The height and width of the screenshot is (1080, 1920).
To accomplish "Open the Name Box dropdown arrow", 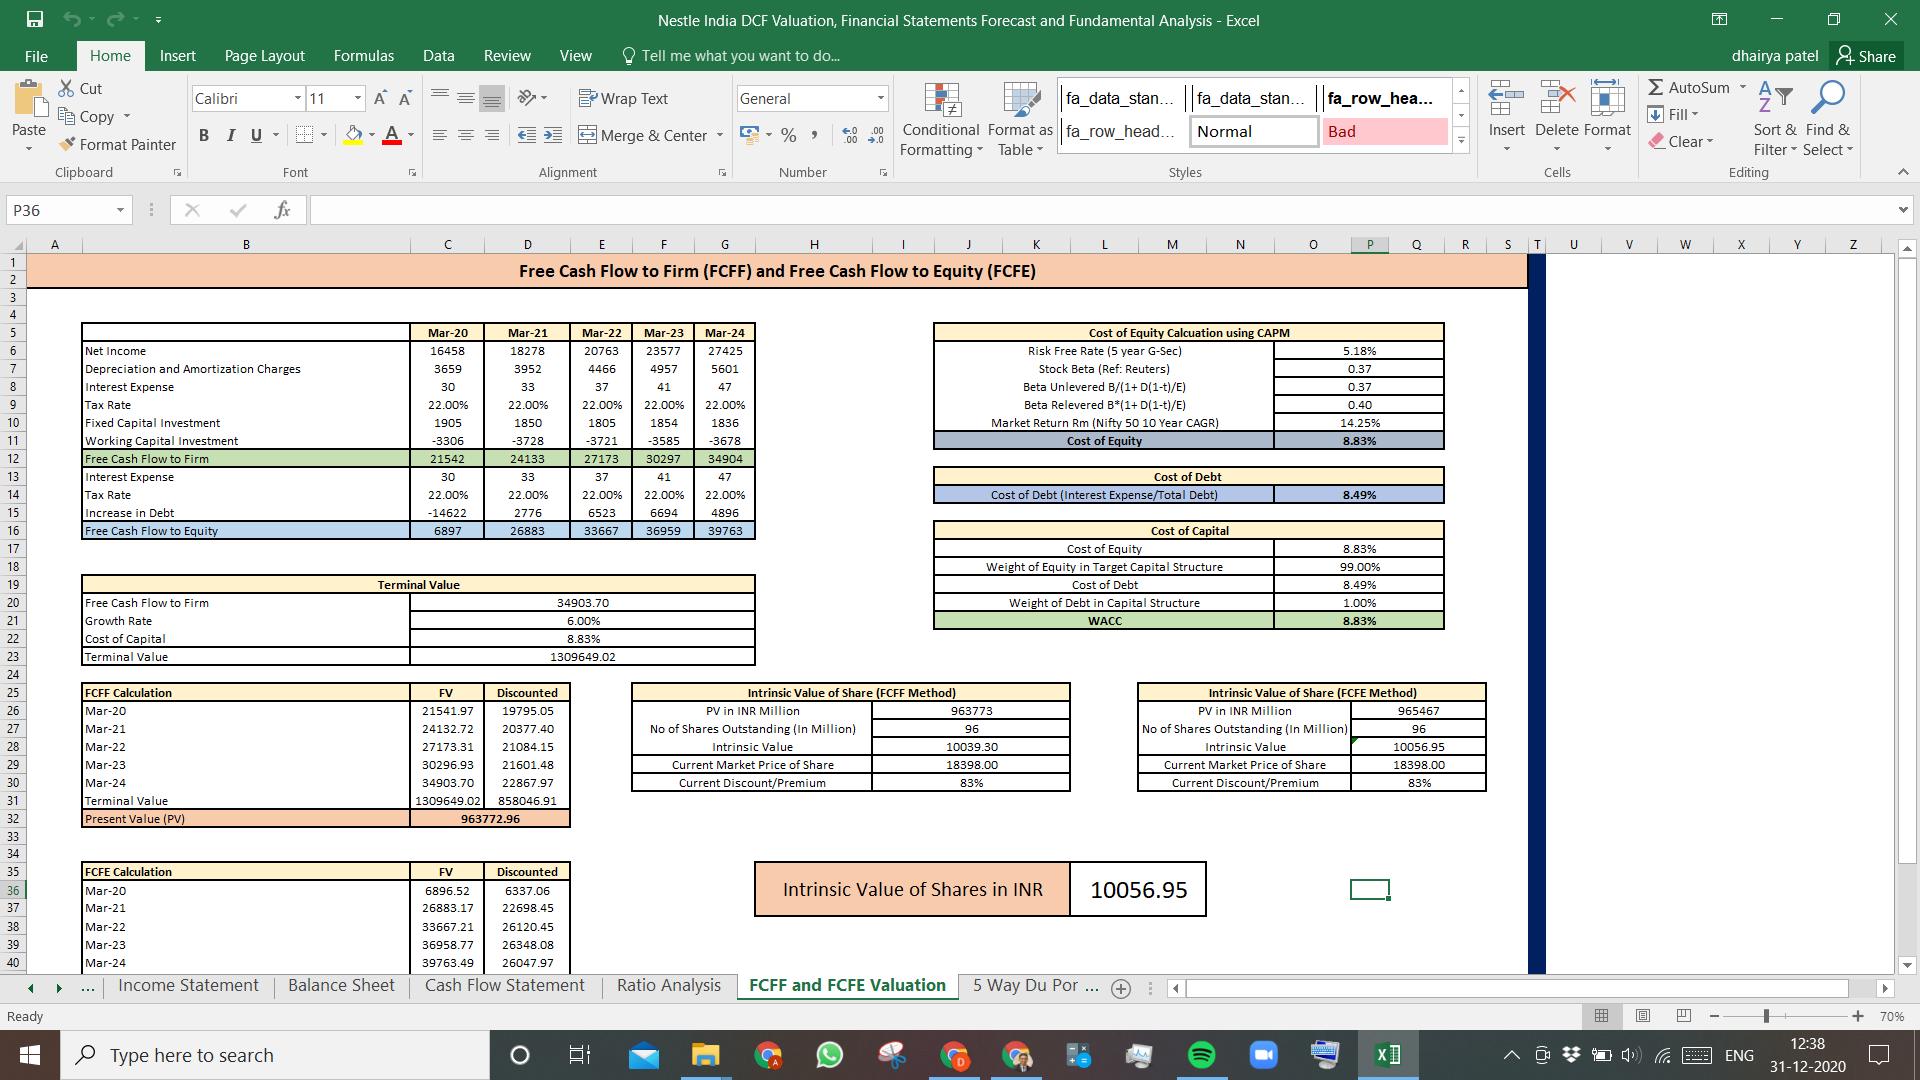I will pos(120,210).
